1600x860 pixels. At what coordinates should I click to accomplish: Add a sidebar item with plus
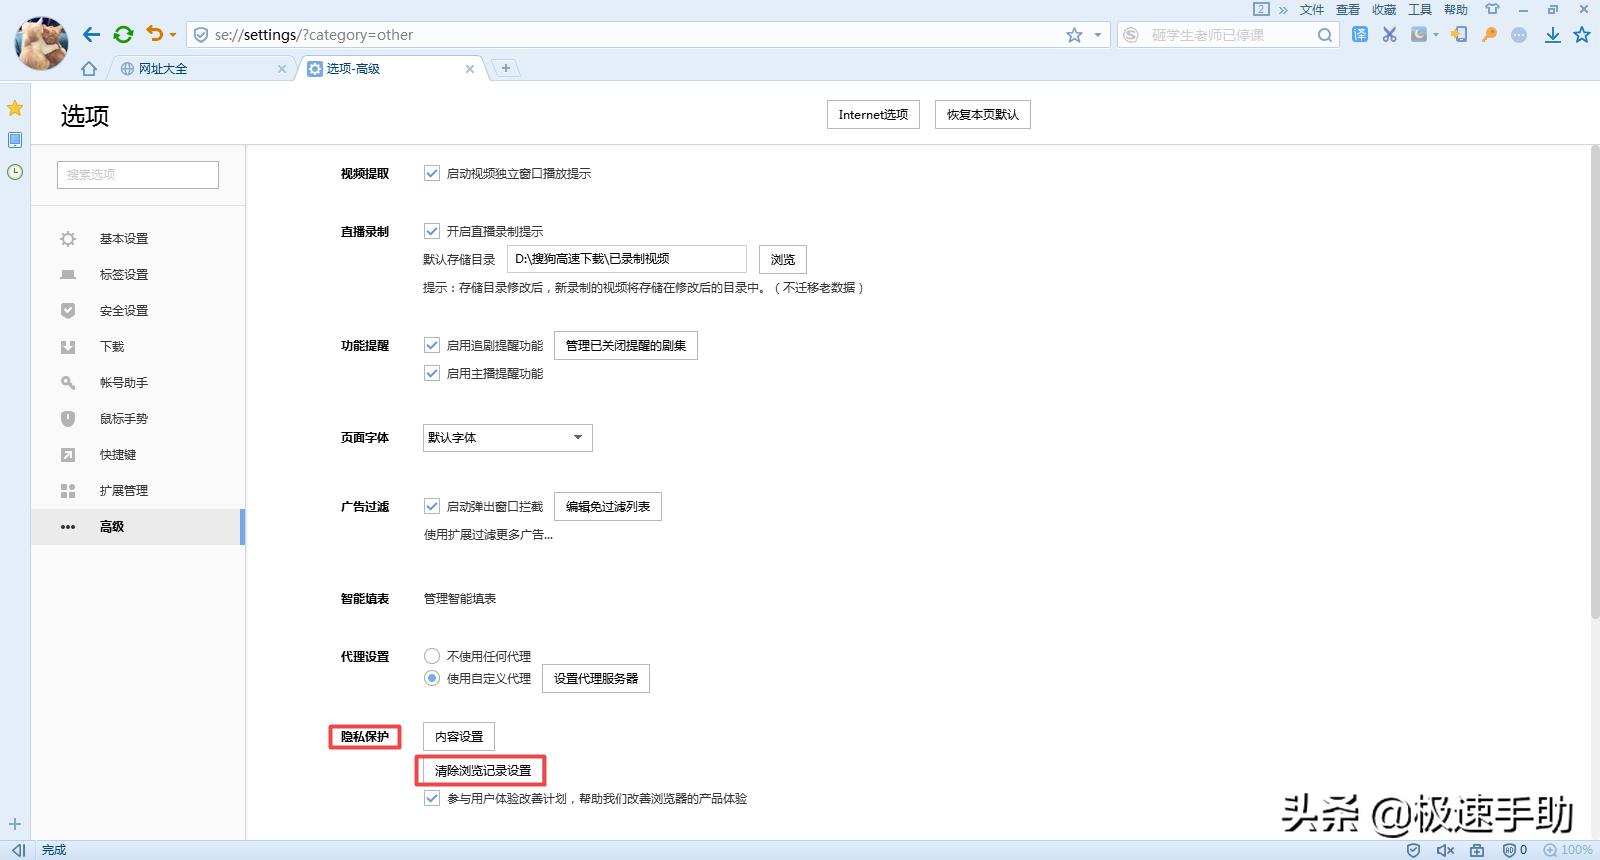click(15, 824)
